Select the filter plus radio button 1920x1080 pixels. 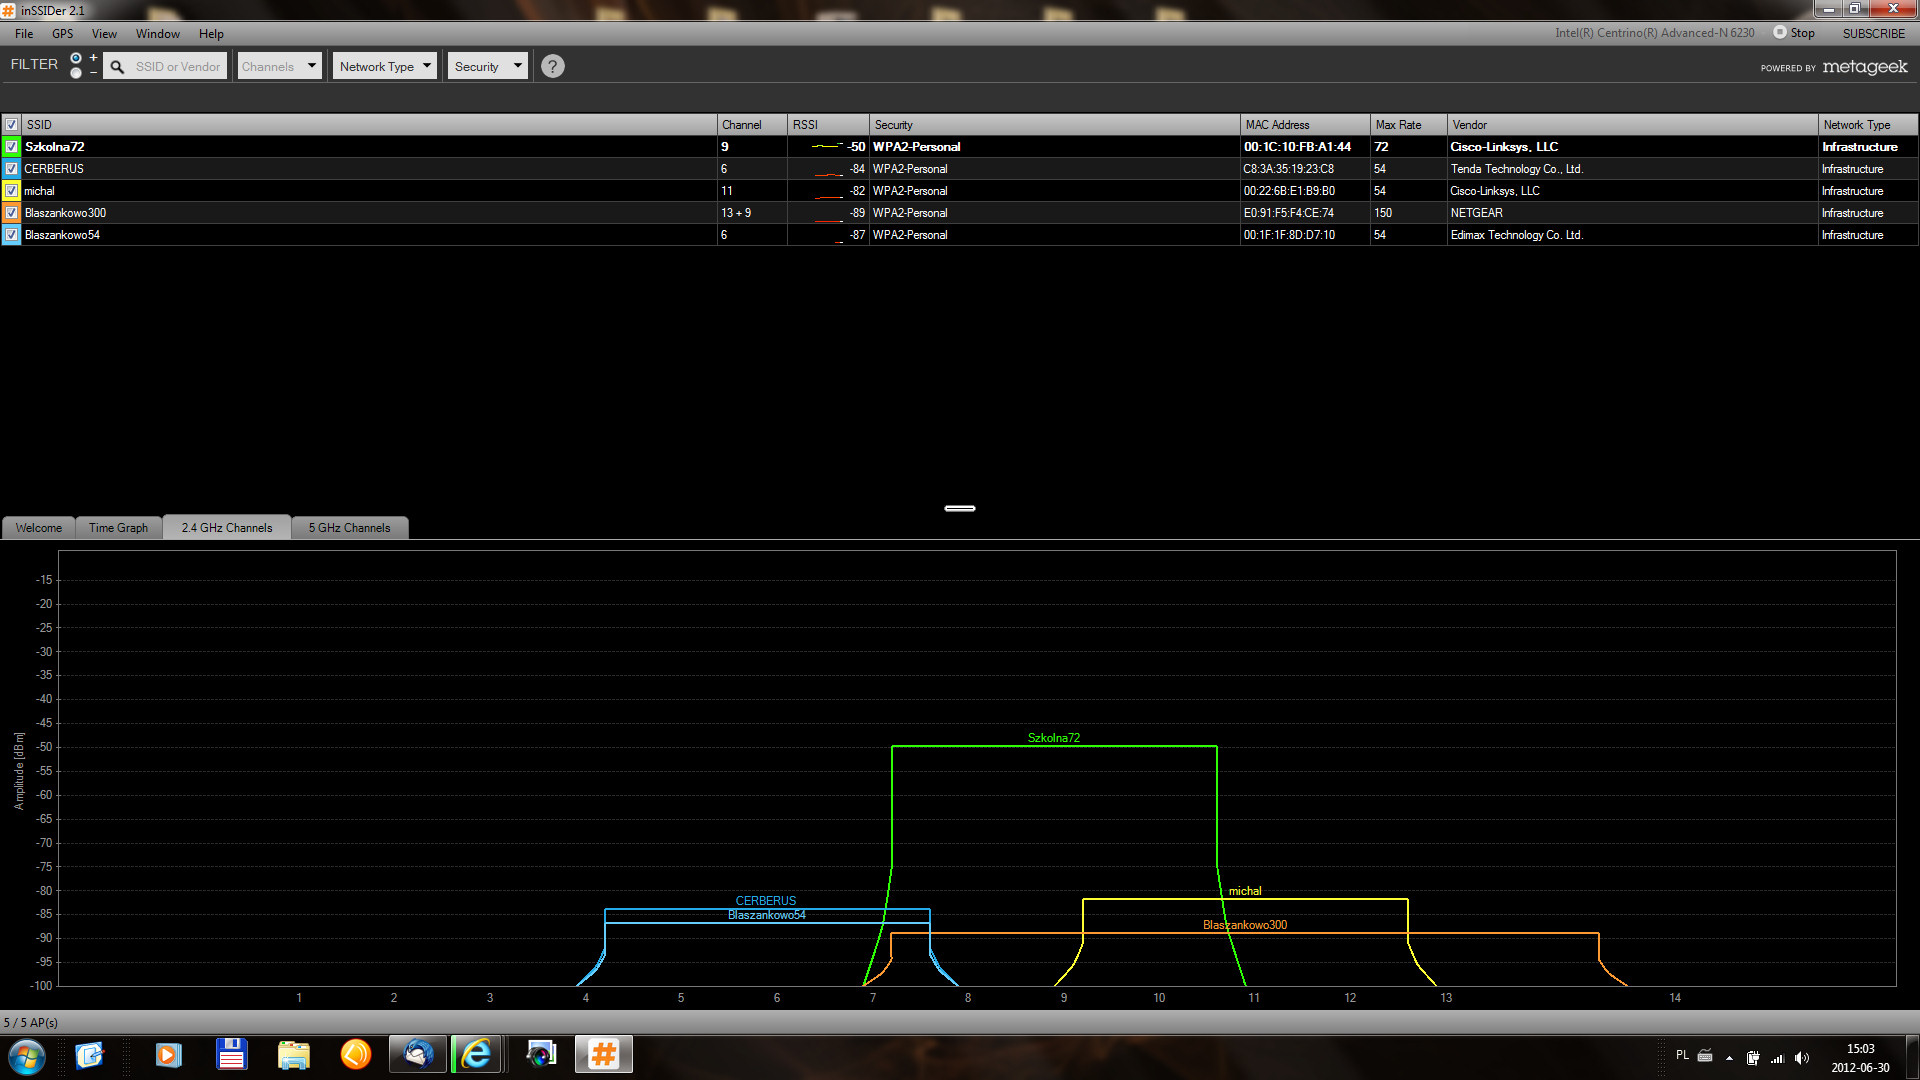(x=76, y=58)
